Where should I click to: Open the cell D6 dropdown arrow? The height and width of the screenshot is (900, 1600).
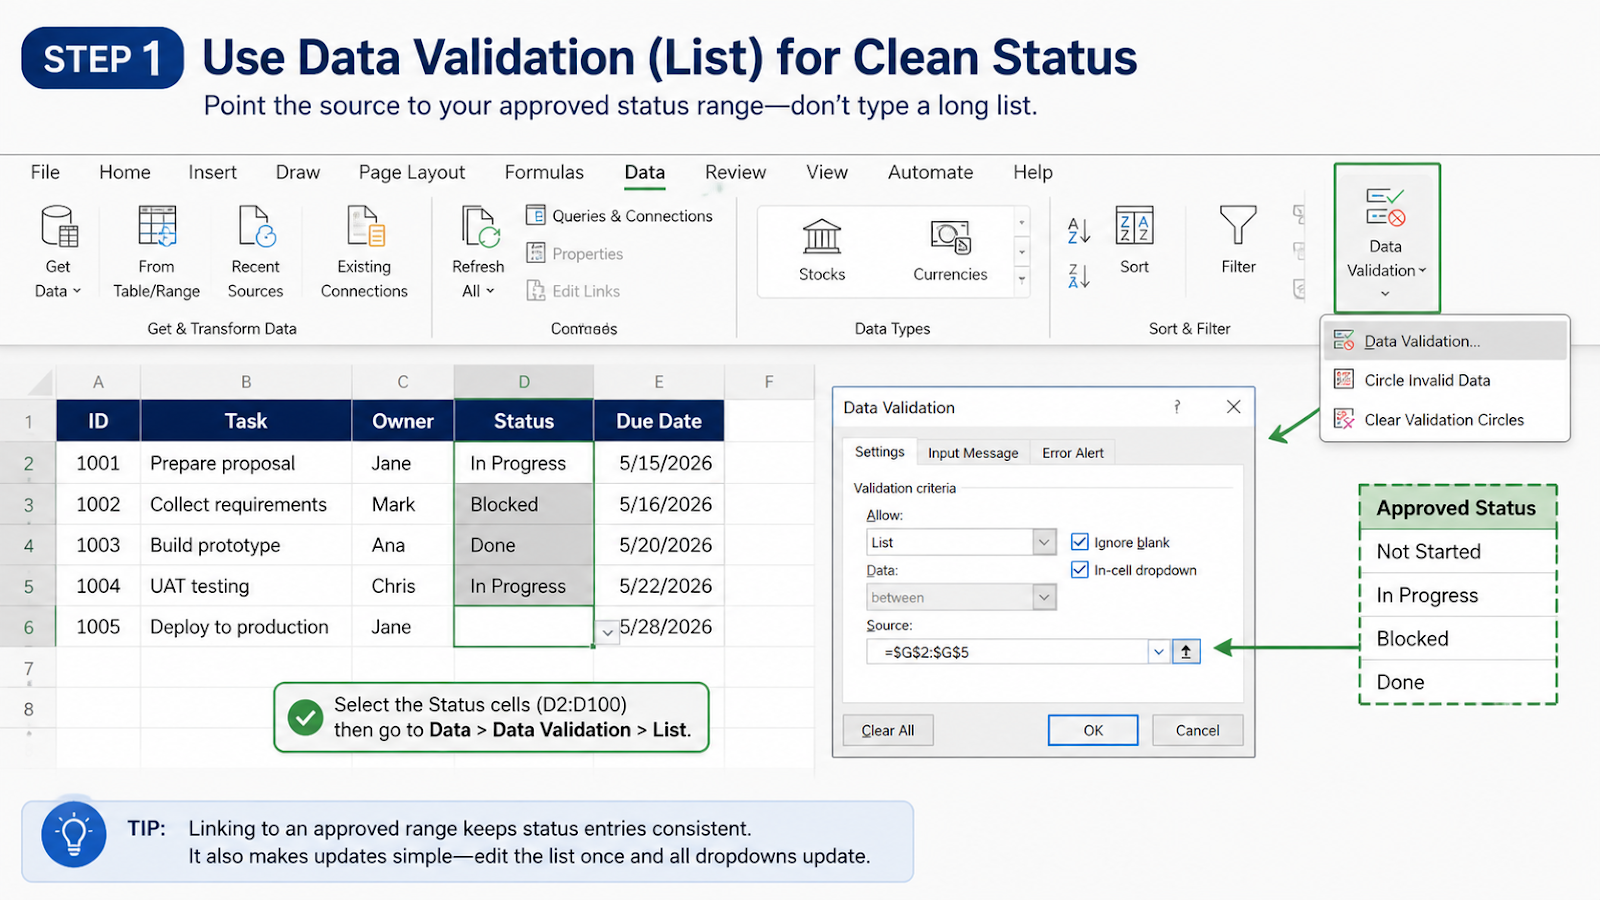[x=608, y=632]
